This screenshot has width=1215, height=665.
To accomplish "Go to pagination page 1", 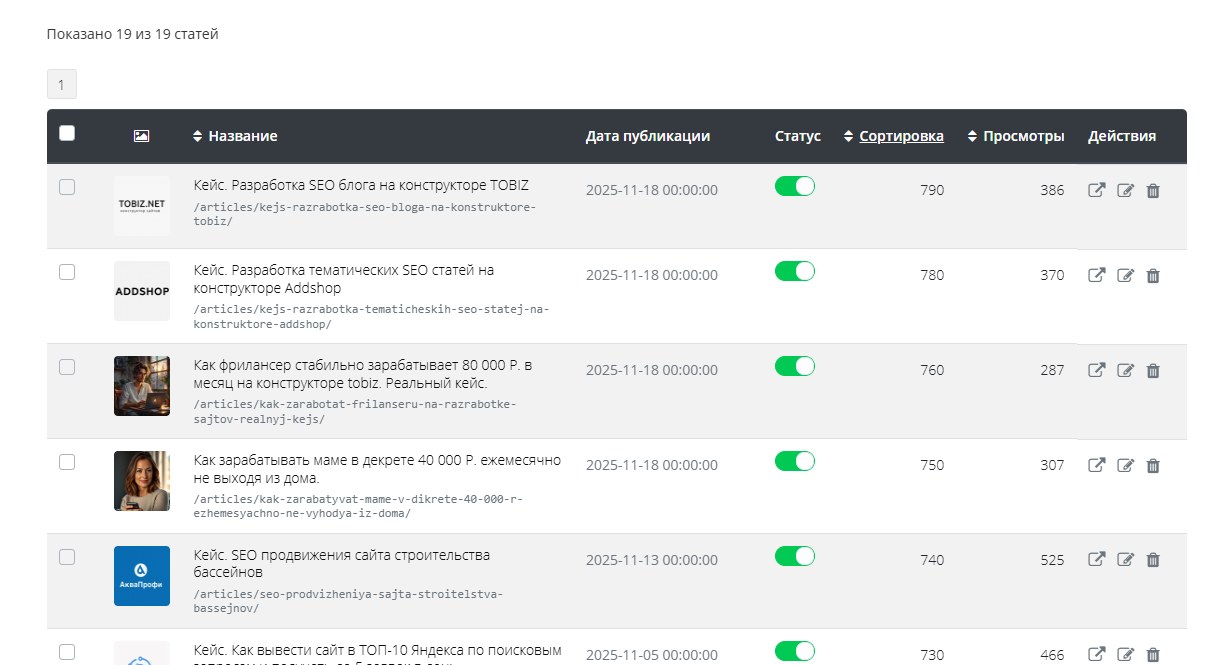I will (x=61, y=84).
